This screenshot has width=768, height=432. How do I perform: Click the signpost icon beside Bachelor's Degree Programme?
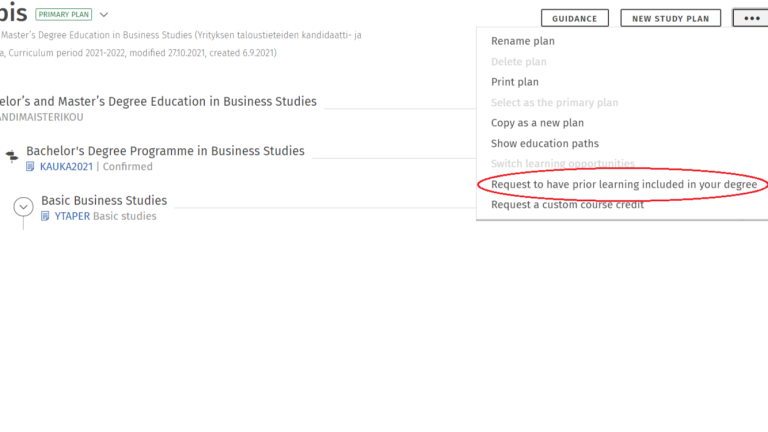pos(11,156)
